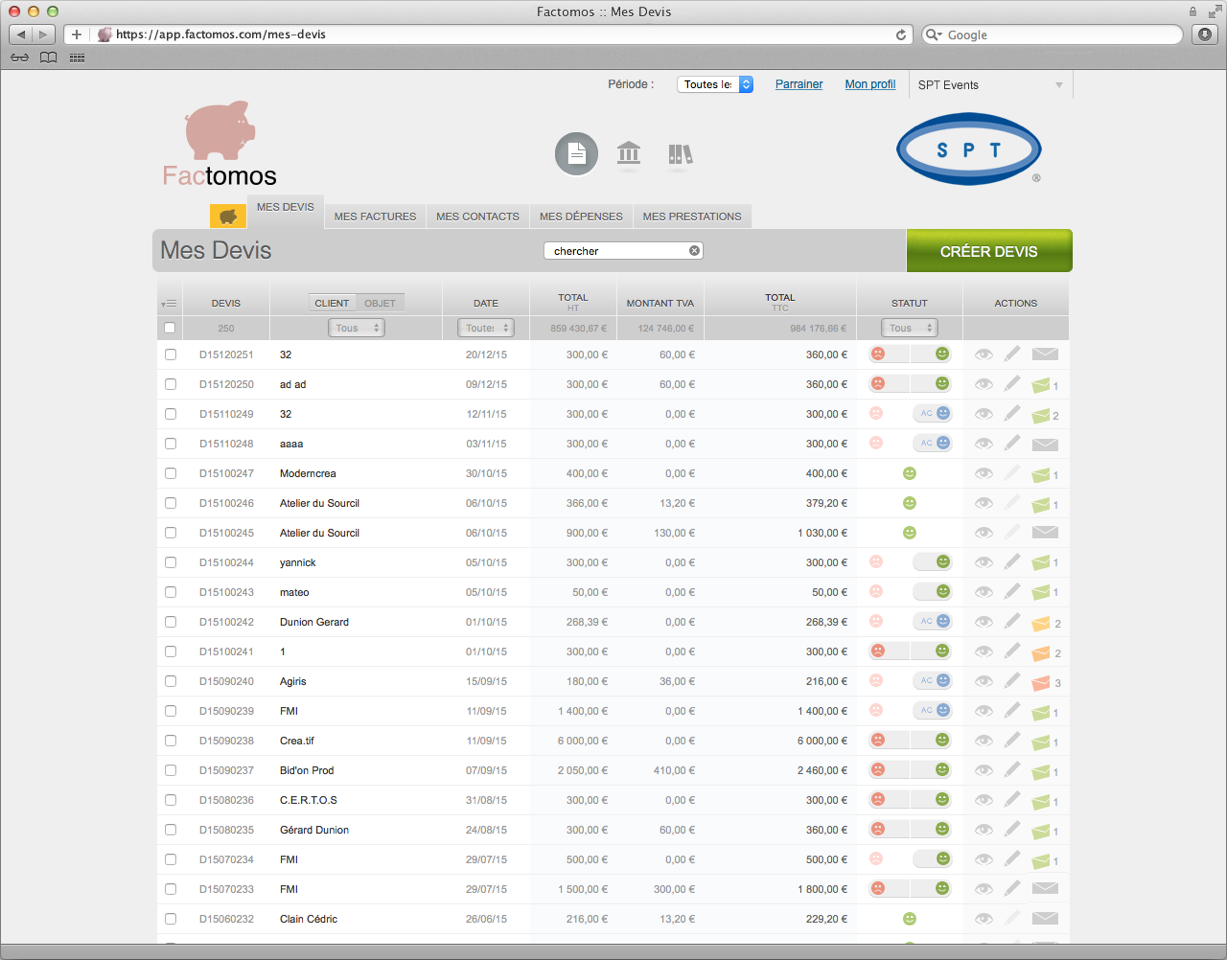
Task: Clear the search field with the X icon
Action: pos(694,251)
